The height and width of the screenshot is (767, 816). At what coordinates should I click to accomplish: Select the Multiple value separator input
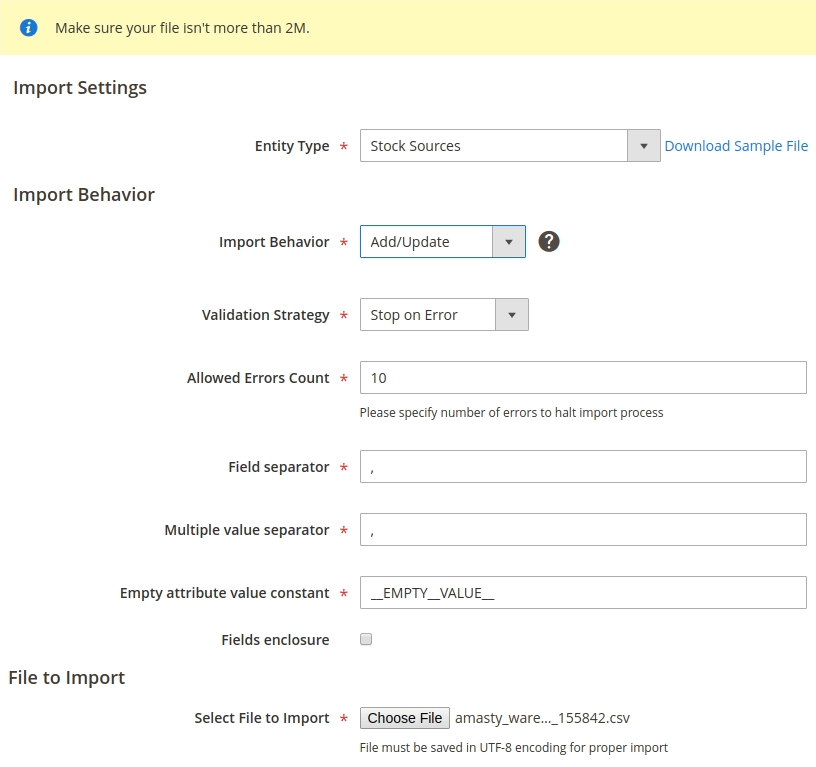click(x=582, y=530)
